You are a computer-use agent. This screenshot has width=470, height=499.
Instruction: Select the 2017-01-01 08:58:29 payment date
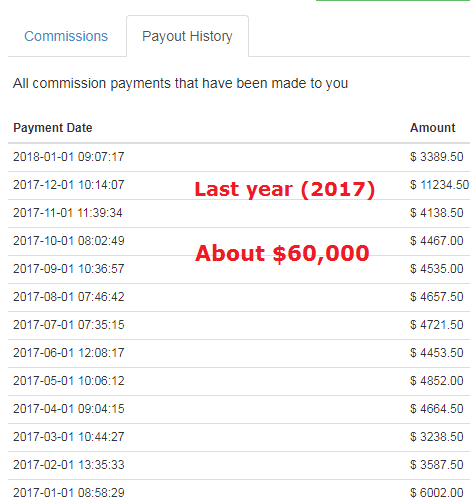click(x=69, y=492)
